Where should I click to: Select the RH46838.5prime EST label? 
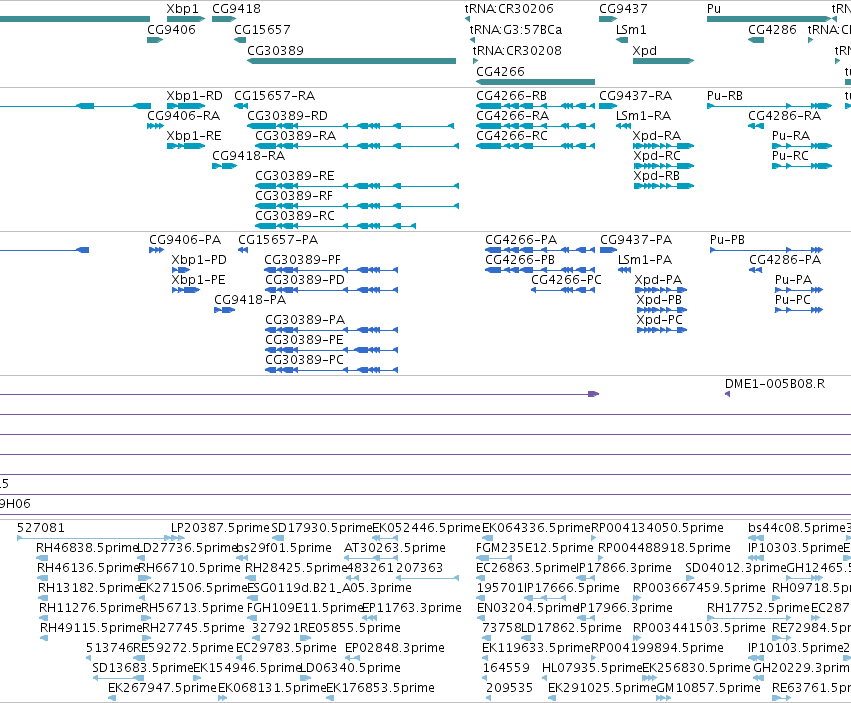(87, 548)
